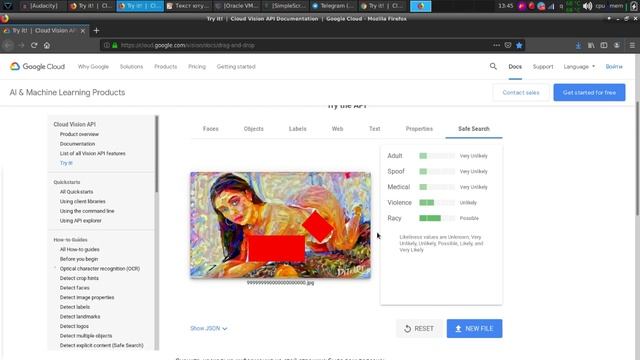The height and width of the screenshot is (360, 640).
Task: Open the Firefox library icon
Action: pyautogui.click(x=591, y=45)
